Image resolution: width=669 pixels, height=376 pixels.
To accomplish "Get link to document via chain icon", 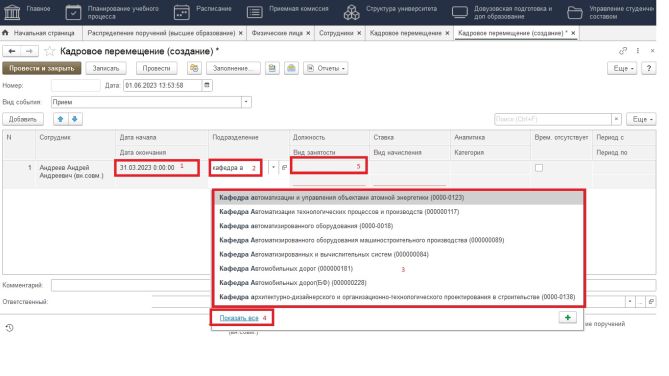I will tap(623, 51).
